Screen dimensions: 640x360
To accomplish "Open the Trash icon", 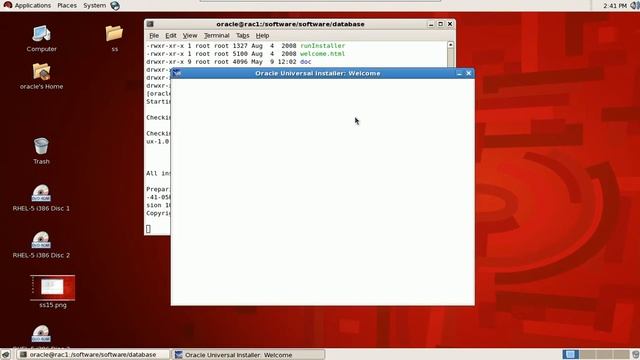I will pyautogui.click(x=41, y=151).
